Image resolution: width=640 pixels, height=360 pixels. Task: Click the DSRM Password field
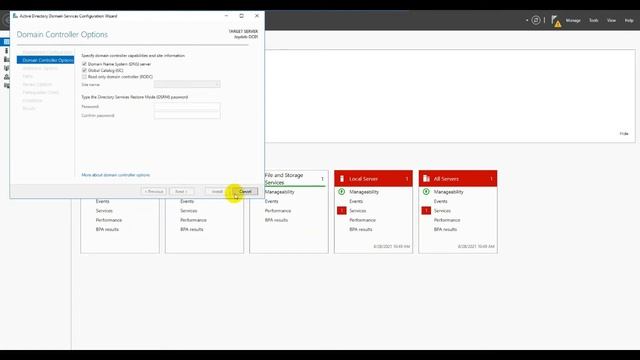click(x=187, y=107)
